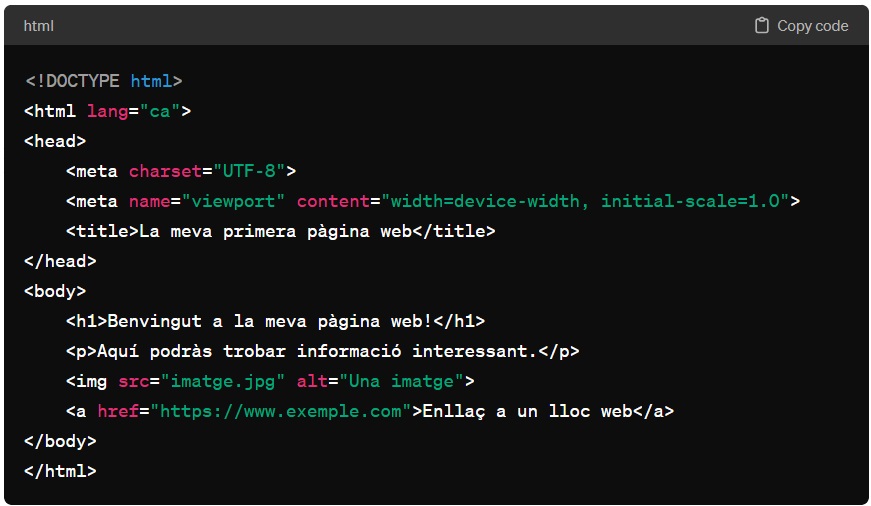Click the html language label in header
The width and height of the screenshot is (871, 506).
[x=39, y=26]
